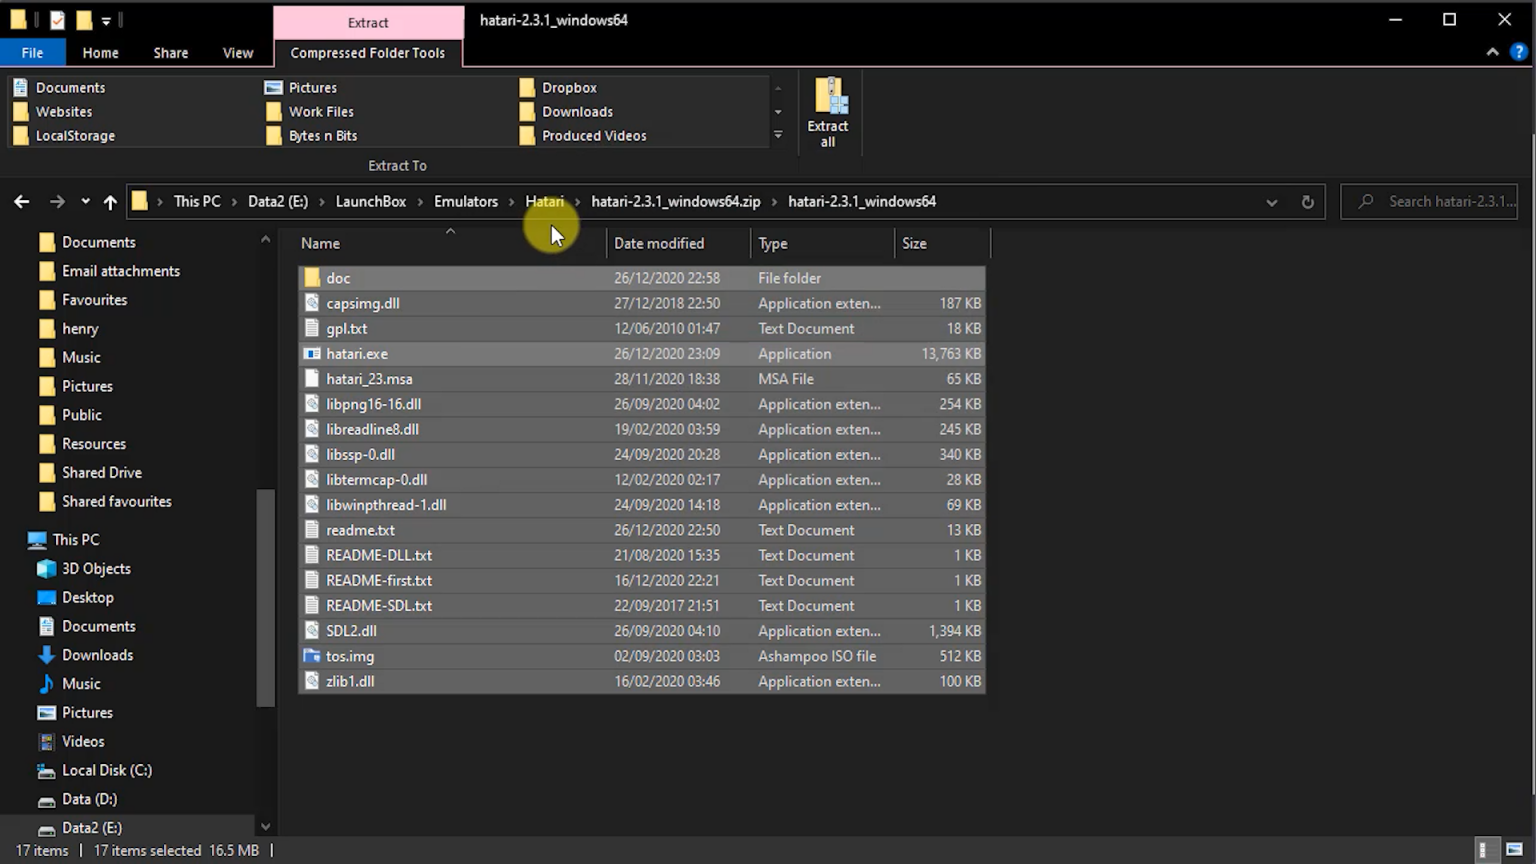
Task: Click the Up one level arrow
Action: click(x=110, y=202)
